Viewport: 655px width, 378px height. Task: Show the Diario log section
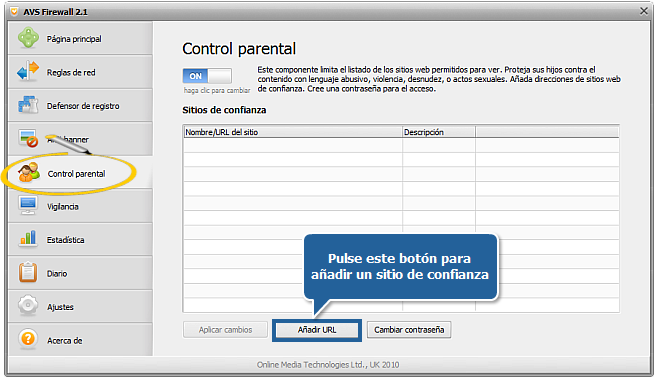(x=80, y=273)
